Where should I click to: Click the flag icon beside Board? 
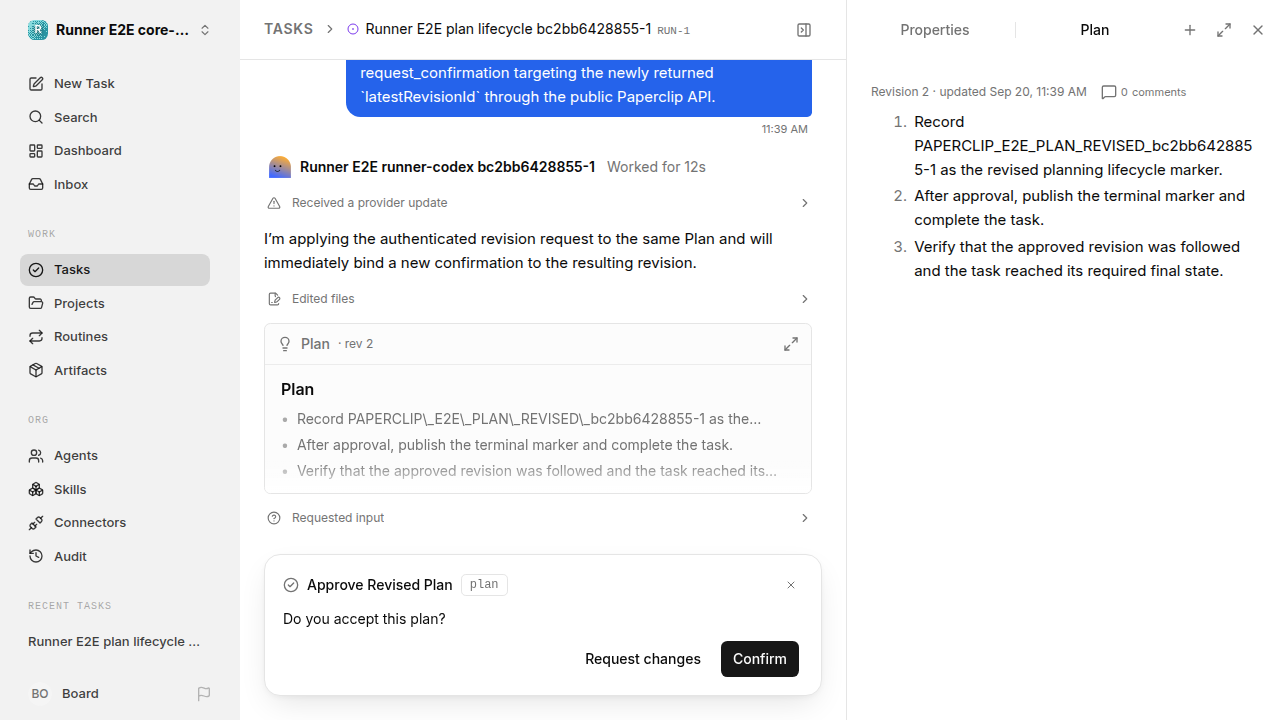[x=204, y=693]
